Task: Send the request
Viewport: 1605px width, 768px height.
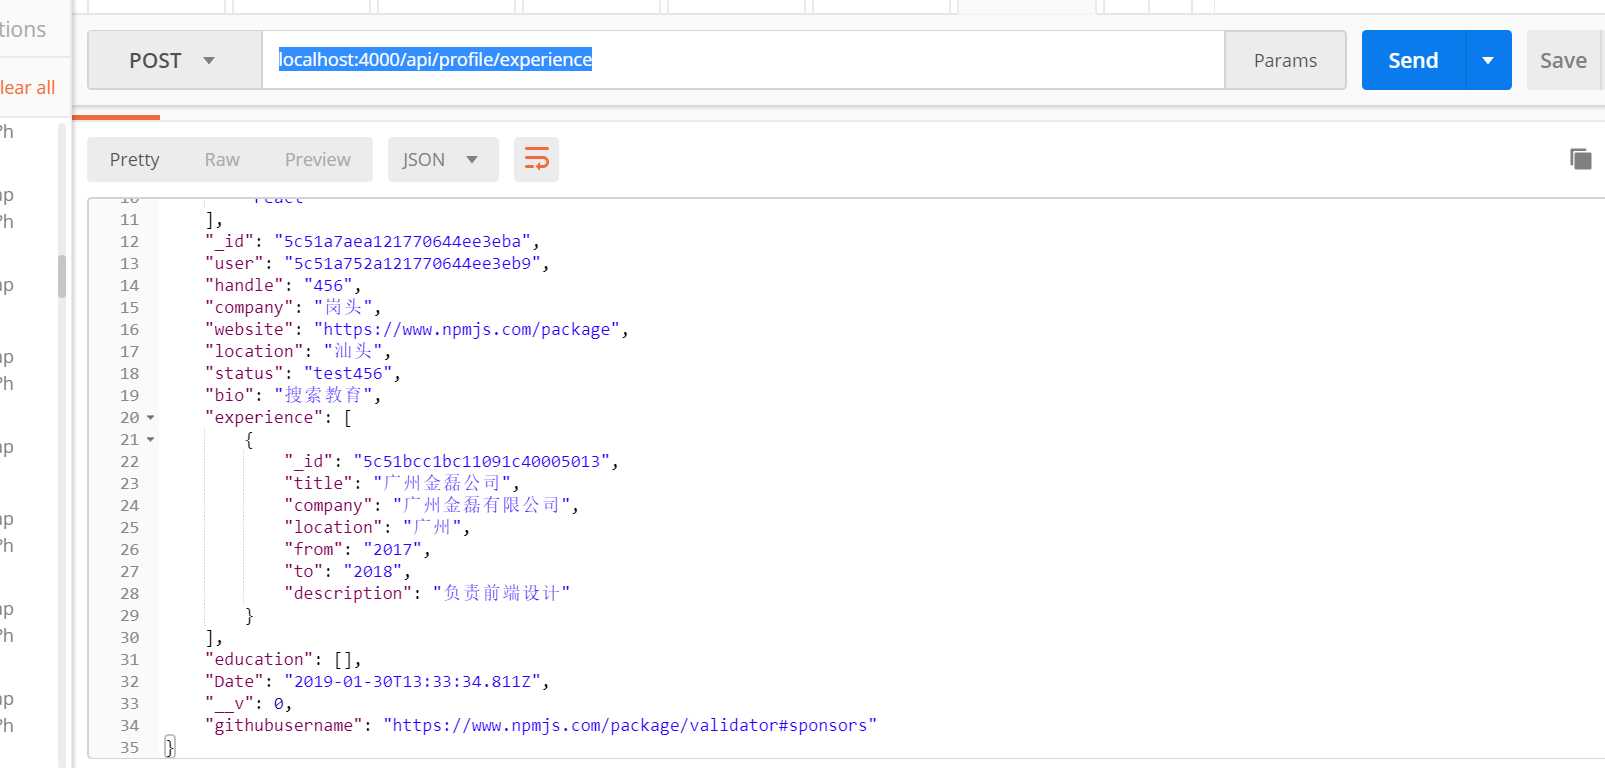Action: click(x=1413, y=60)
